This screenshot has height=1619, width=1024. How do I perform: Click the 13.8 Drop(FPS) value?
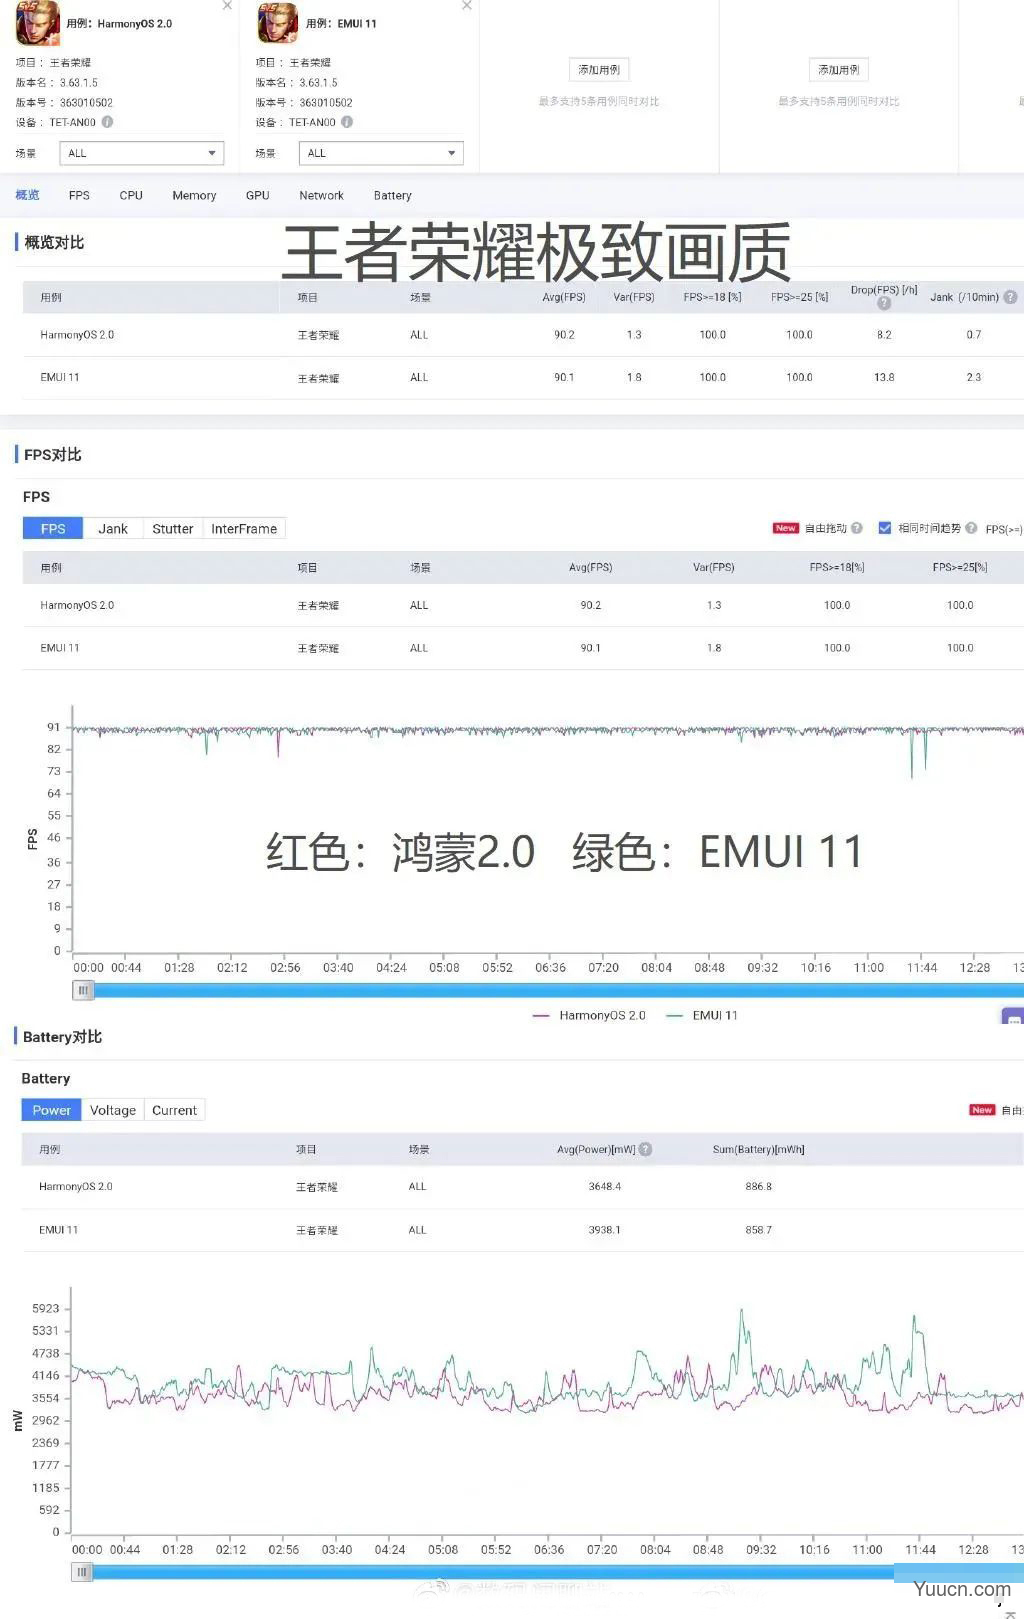(884, 377)
